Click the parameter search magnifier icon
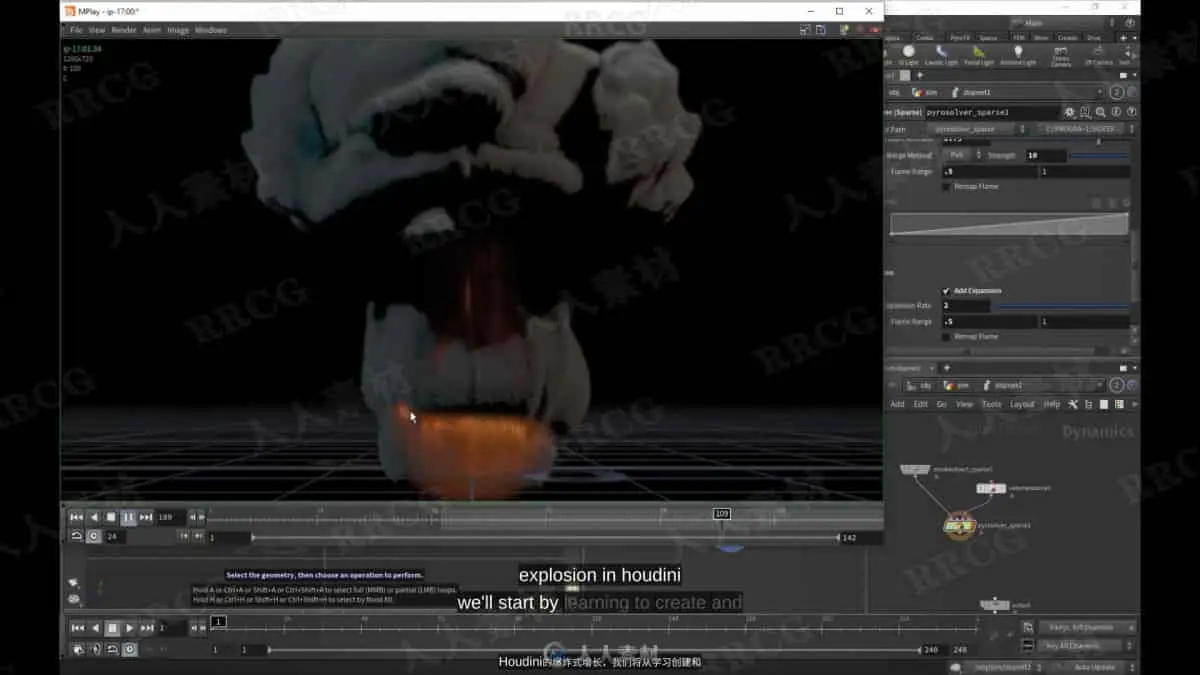 1100,112
